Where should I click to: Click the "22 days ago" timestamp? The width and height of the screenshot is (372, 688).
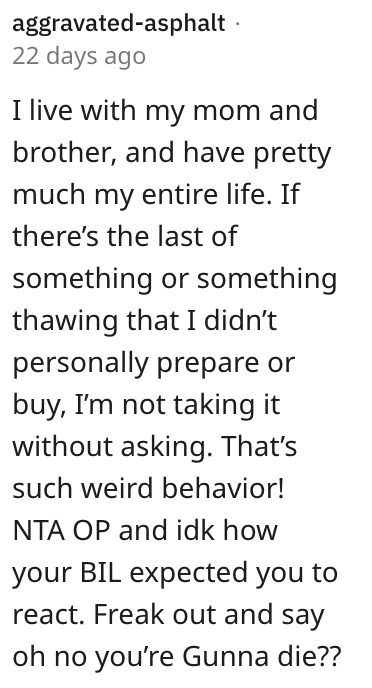(79, 57)
